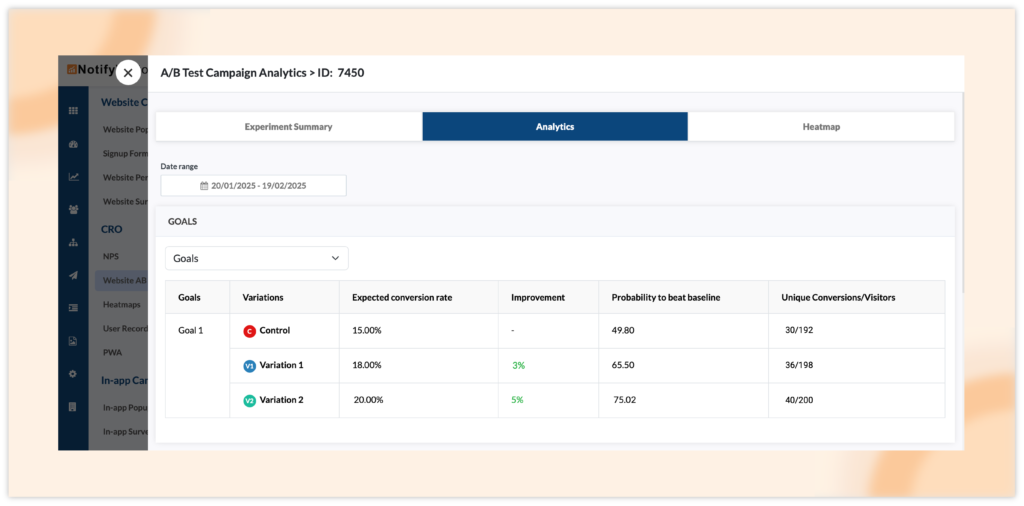Click the 49.80 probability value
Screen dimensions: 1024x506
(x=623, y=330)
